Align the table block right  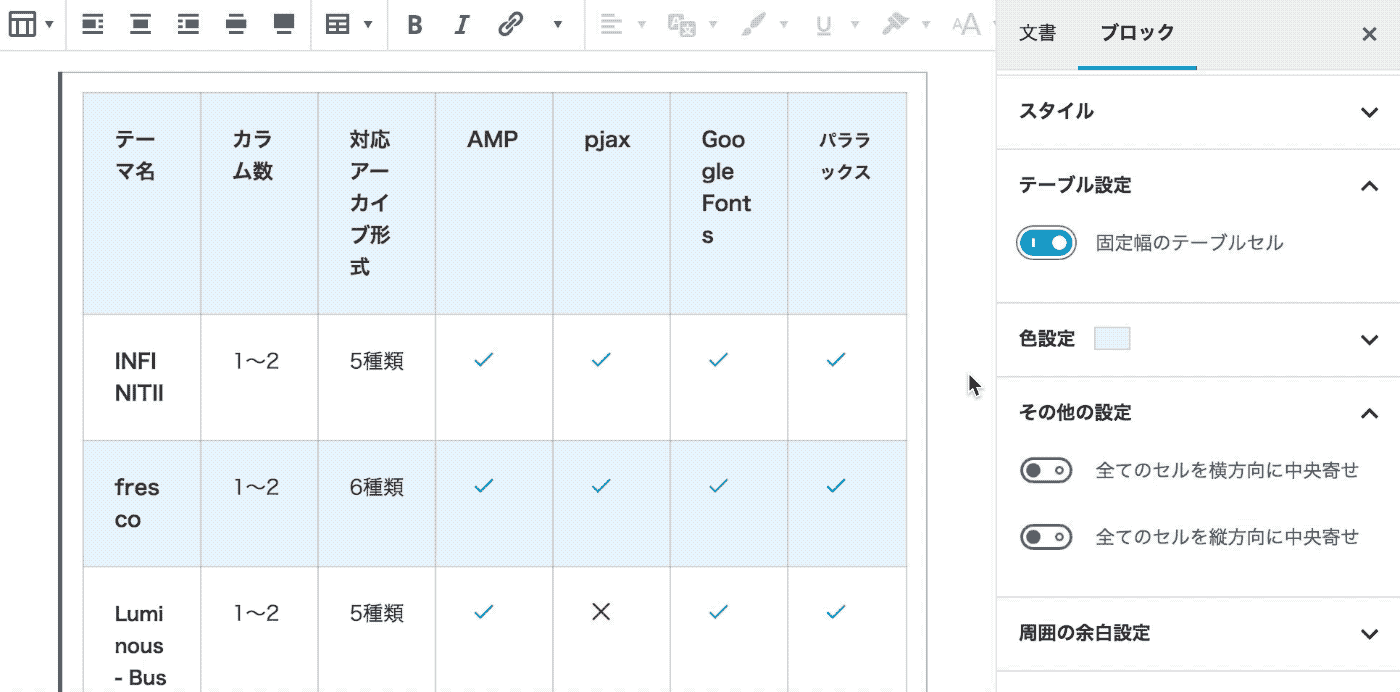pyautogui.click(x=188, y=25)
